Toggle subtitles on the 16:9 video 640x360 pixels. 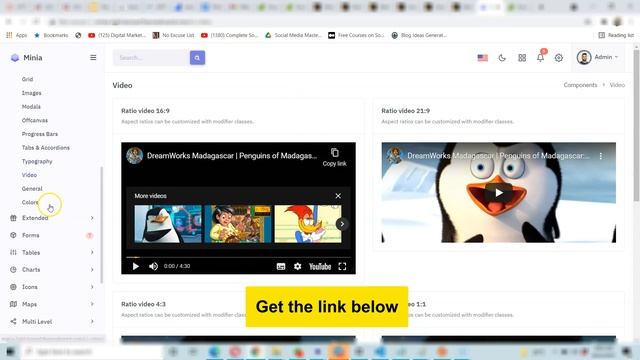pos(281,267)
